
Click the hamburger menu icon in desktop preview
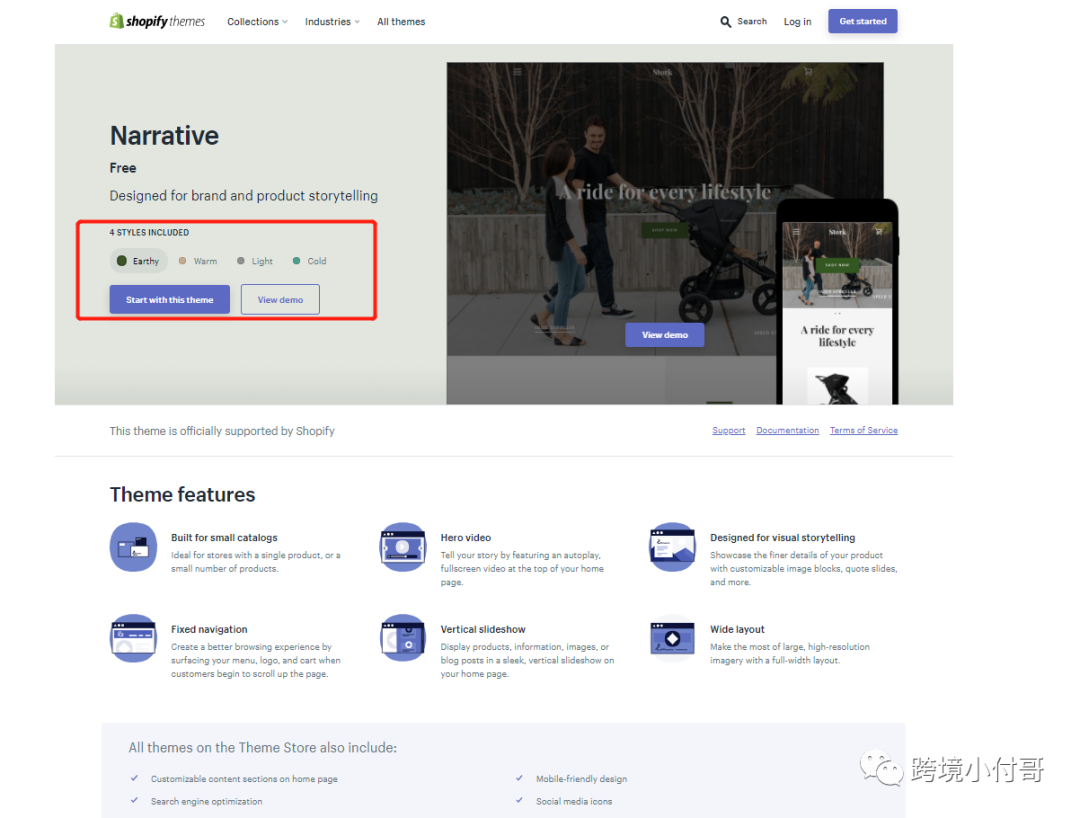(x=517, y=72)
